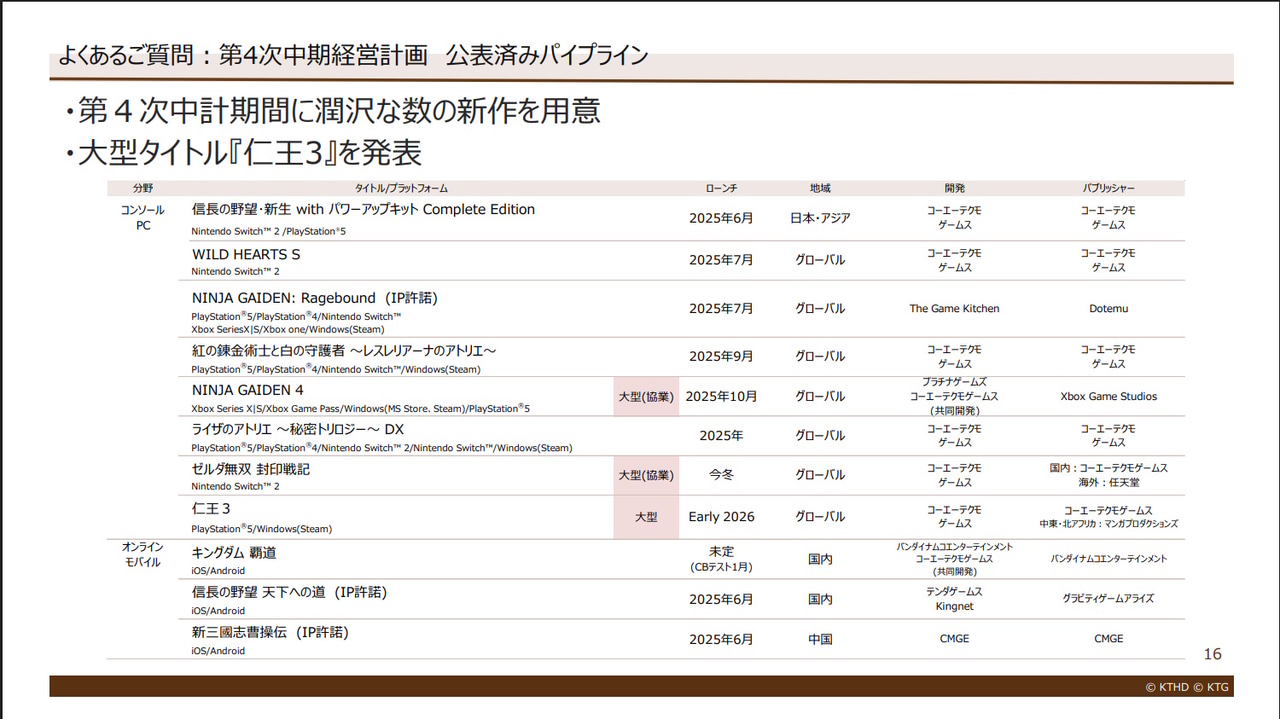Click '2025年6月' in the 新三國志曹操伝 row
The height and width of the screenshot is (719, 1280).
click(721, 639)
